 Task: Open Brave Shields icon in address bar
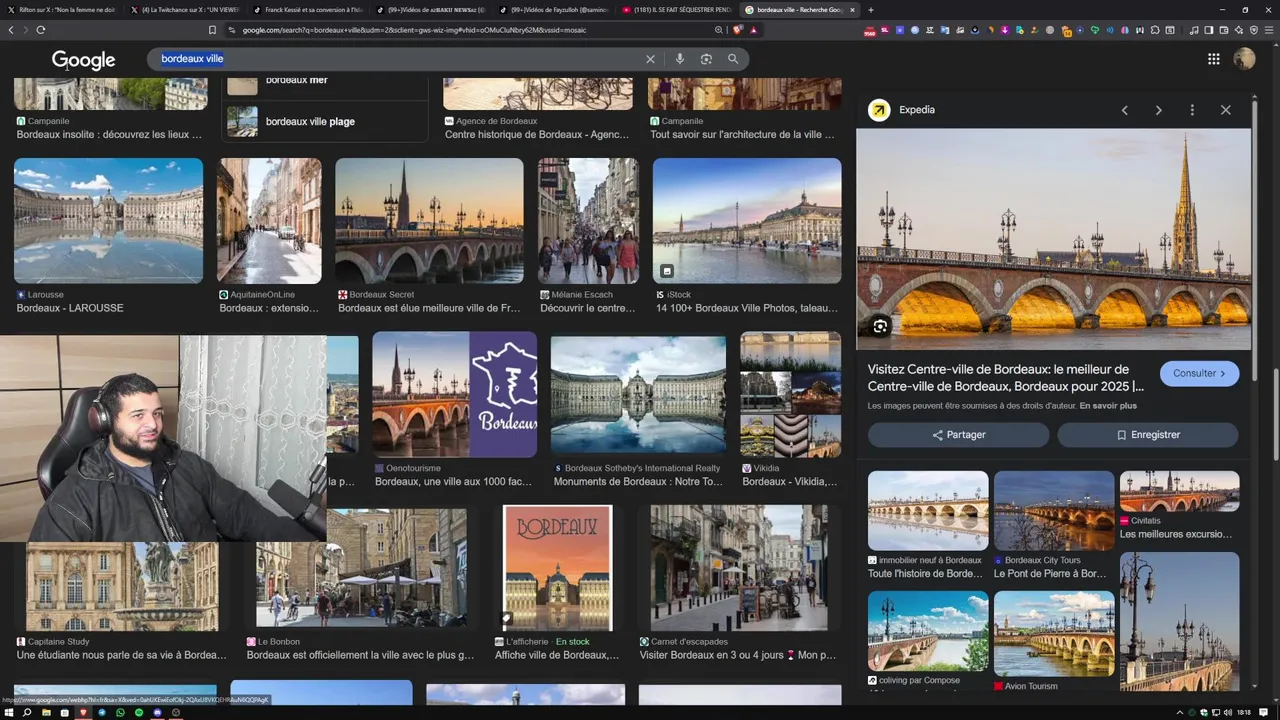click(x=738, y=30)
